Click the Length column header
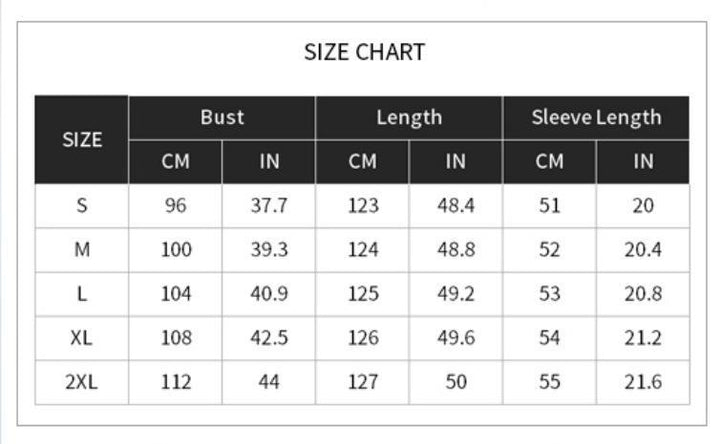 click(409, 117)
